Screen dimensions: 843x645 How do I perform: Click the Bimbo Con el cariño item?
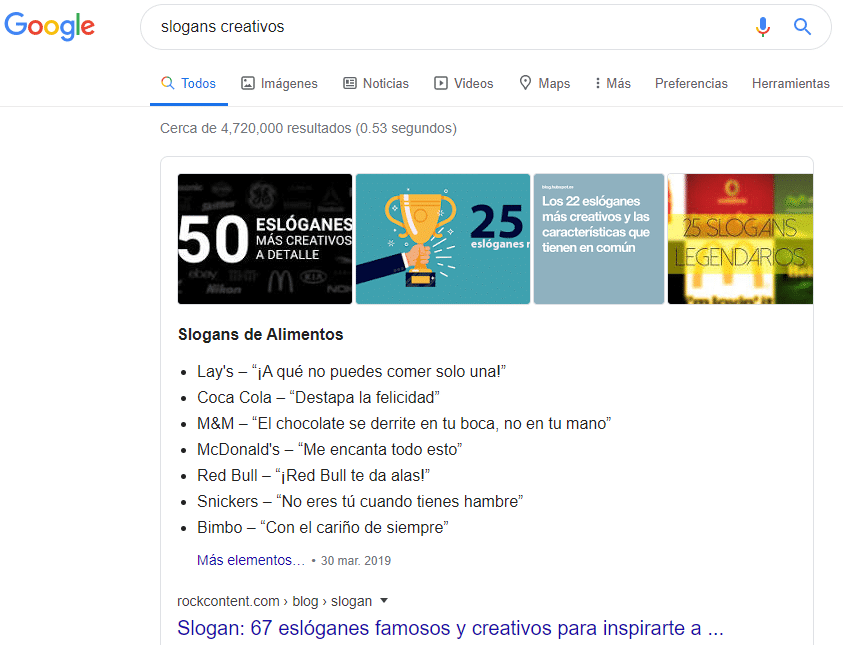tap(323, 527)
